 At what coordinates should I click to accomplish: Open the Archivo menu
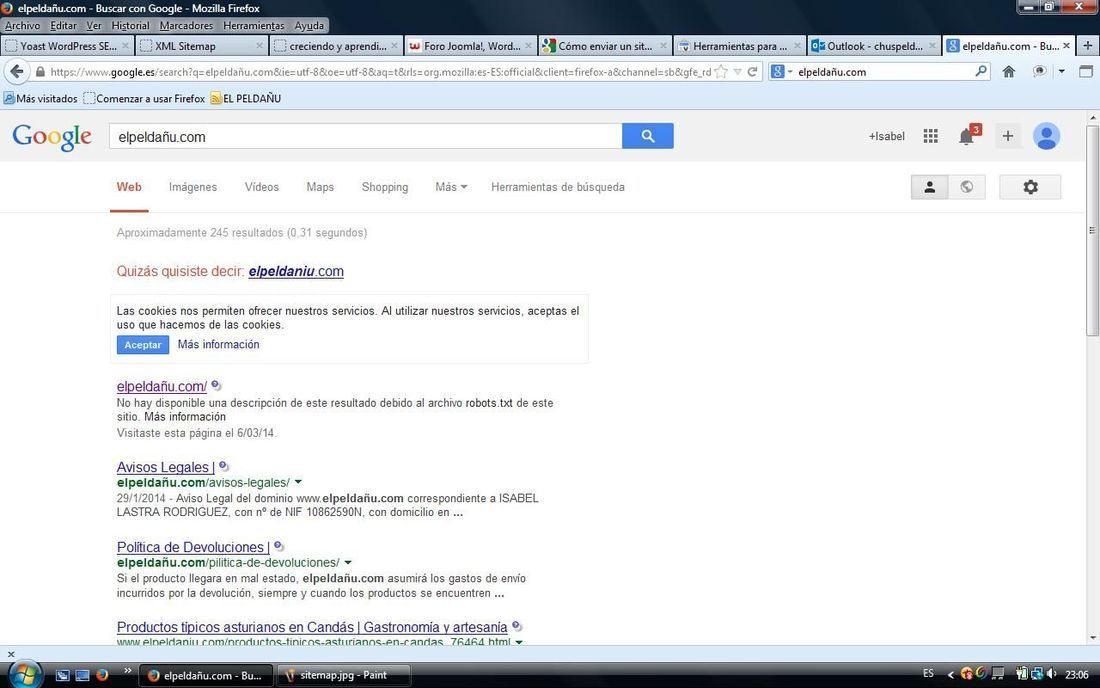pyautogui.click(x=22, y=25)
